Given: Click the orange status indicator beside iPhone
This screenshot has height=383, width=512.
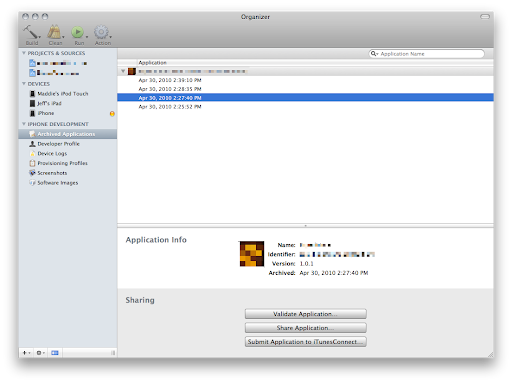Looking at the screenshot, I should click(112, 114).
